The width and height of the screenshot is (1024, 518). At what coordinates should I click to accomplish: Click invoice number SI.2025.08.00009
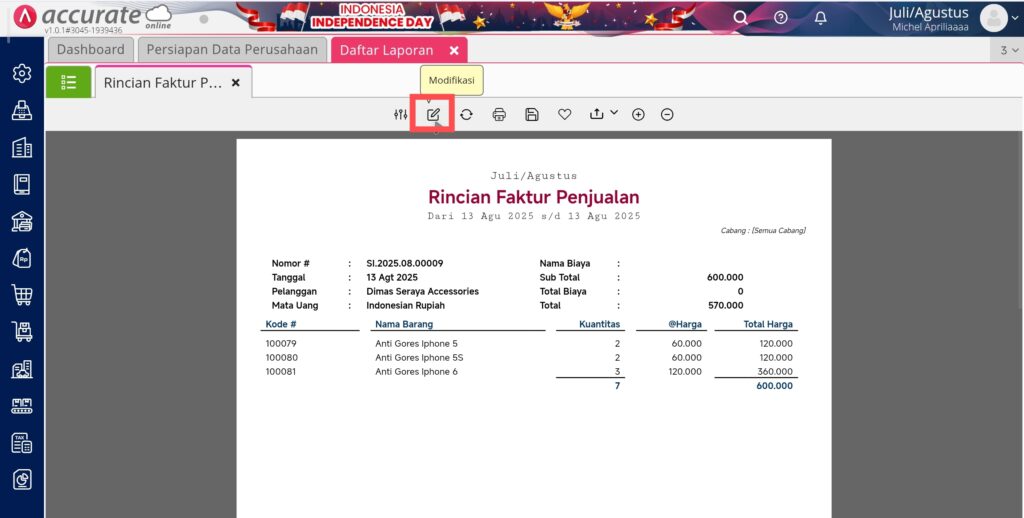coord(405,263)
